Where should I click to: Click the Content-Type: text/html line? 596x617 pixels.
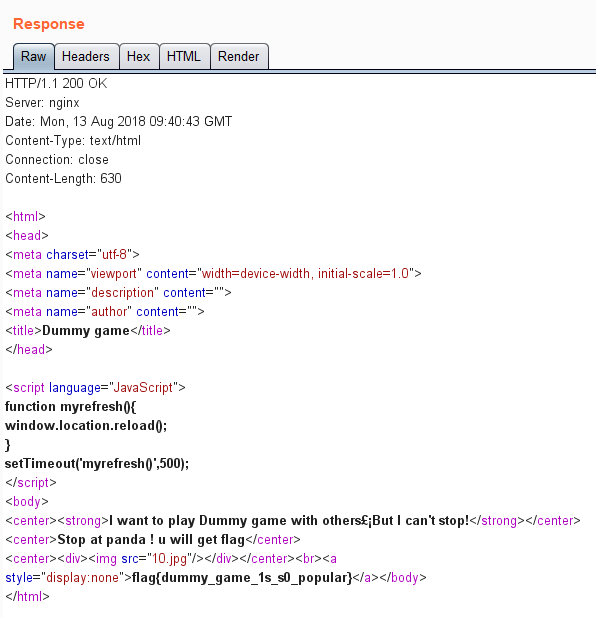[x=73, y=140]
